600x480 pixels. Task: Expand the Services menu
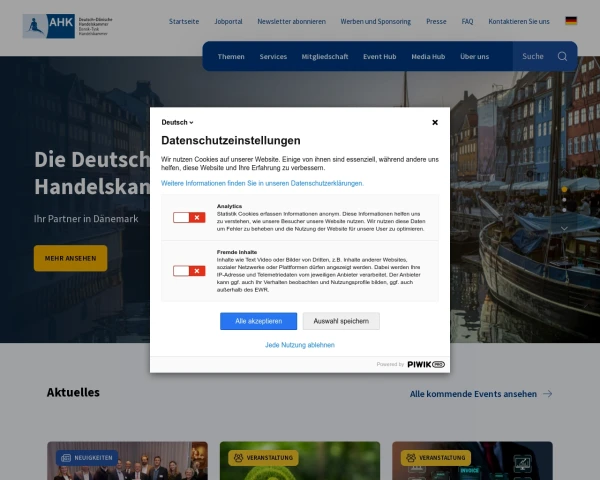click(x=273, y=56)
